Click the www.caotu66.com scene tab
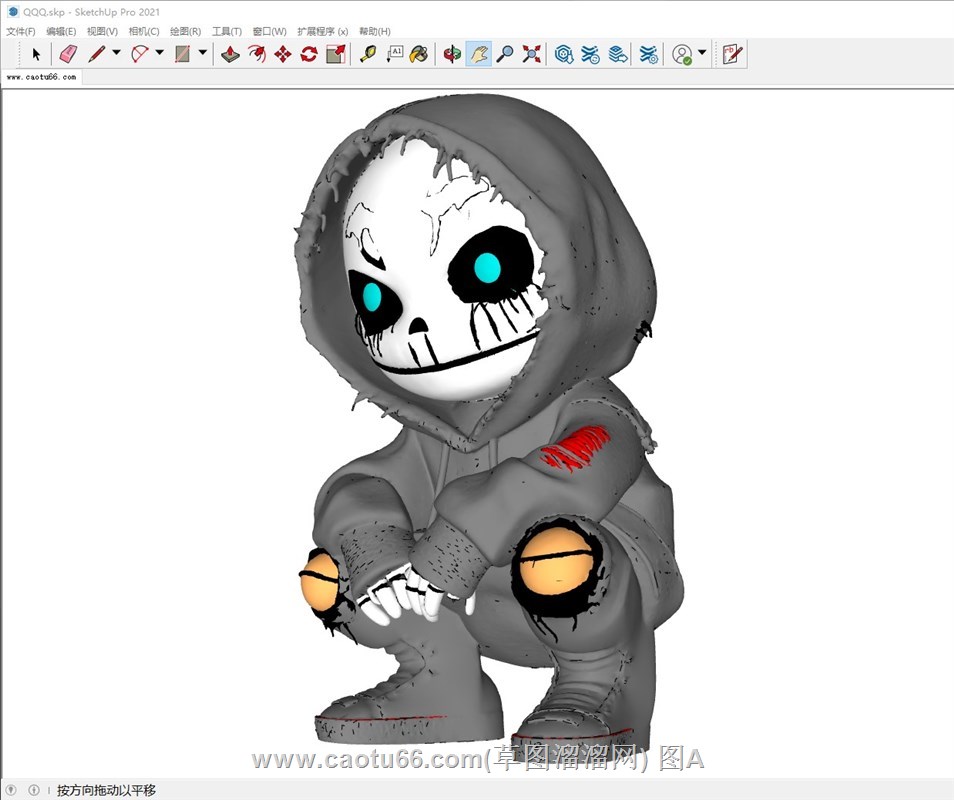Image resolution: width=954 pixels, height=800 pixels. (x=41, y=77)
